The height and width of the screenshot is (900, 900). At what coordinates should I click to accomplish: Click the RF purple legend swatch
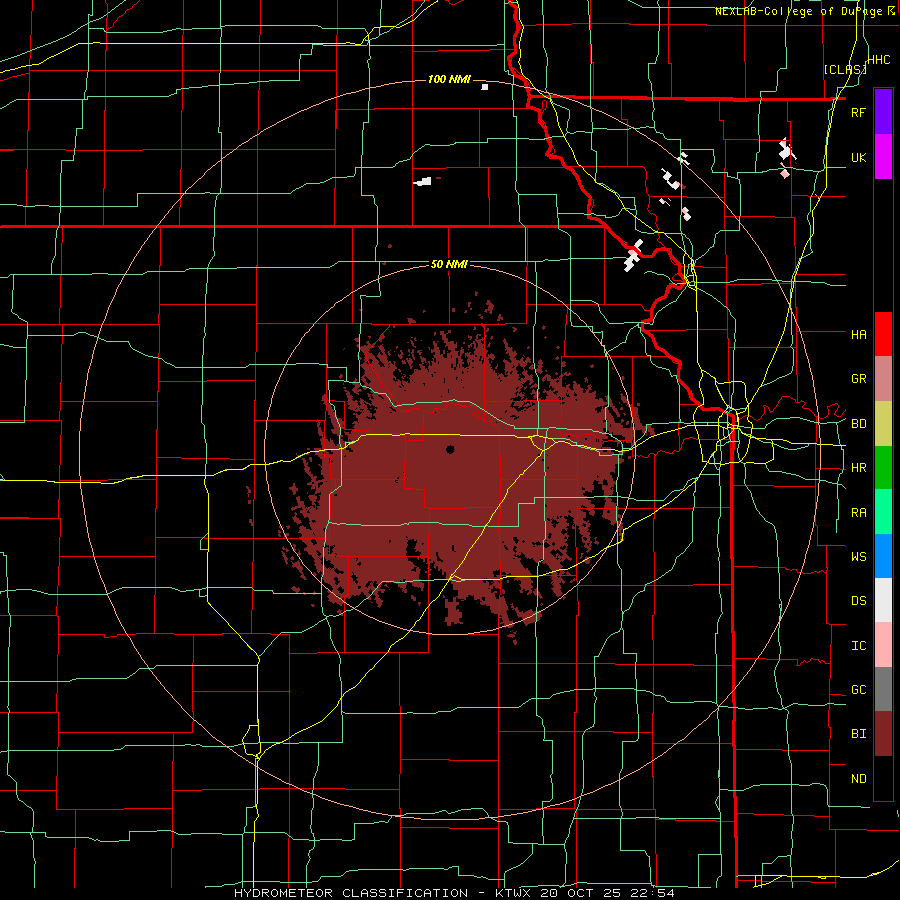coord(883,112)
